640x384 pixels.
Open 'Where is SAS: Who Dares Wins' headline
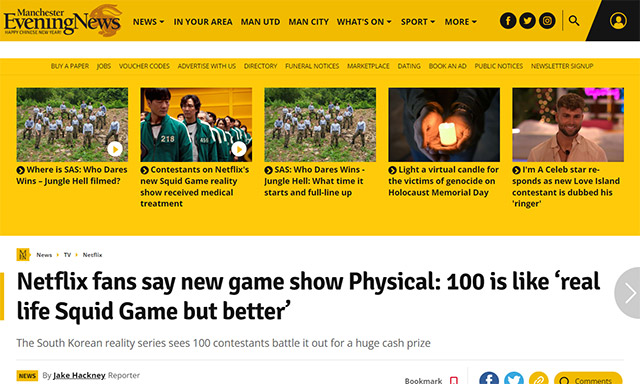tap(72, 175)
